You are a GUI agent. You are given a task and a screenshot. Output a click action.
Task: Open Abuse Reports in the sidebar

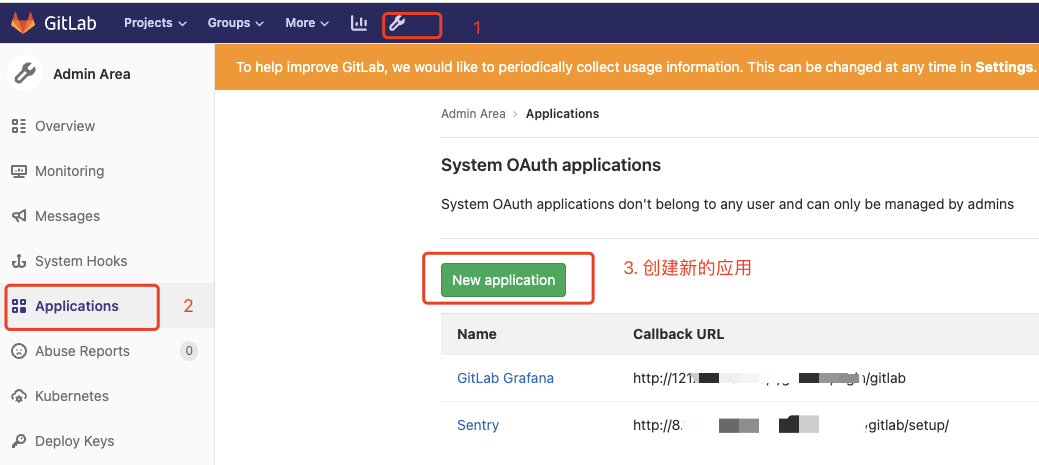[x=82, y=351]
